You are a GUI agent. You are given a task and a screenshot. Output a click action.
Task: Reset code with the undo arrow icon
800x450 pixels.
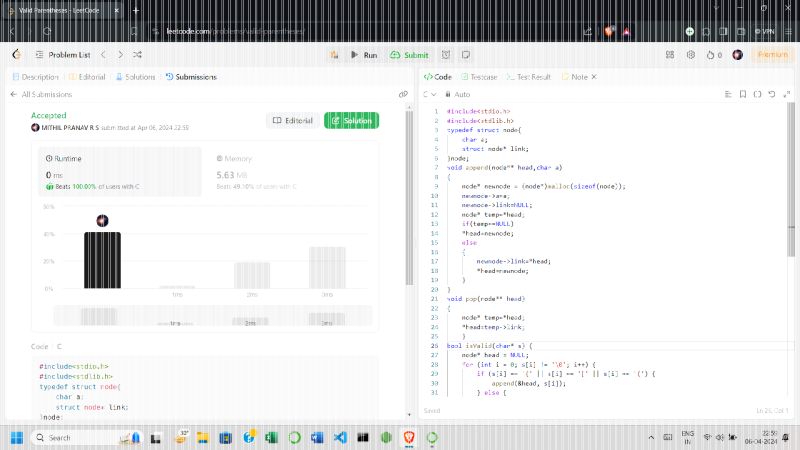(771, 93)
